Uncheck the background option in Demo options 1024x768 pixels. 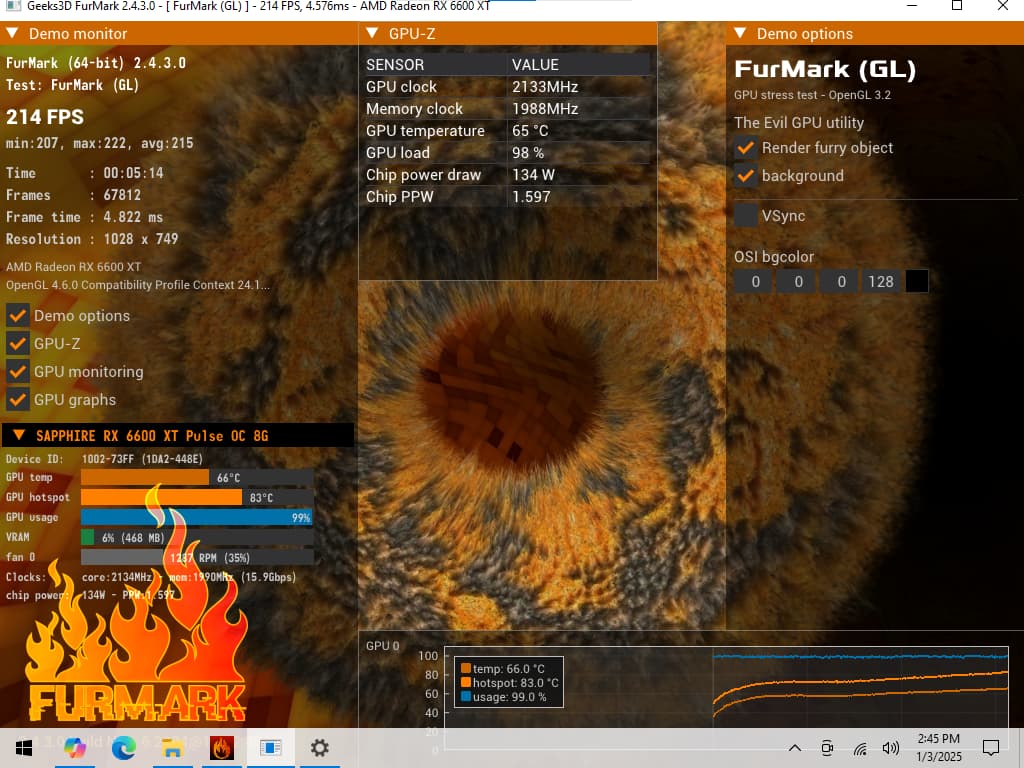pyautogui.click(x=745, y=175)
